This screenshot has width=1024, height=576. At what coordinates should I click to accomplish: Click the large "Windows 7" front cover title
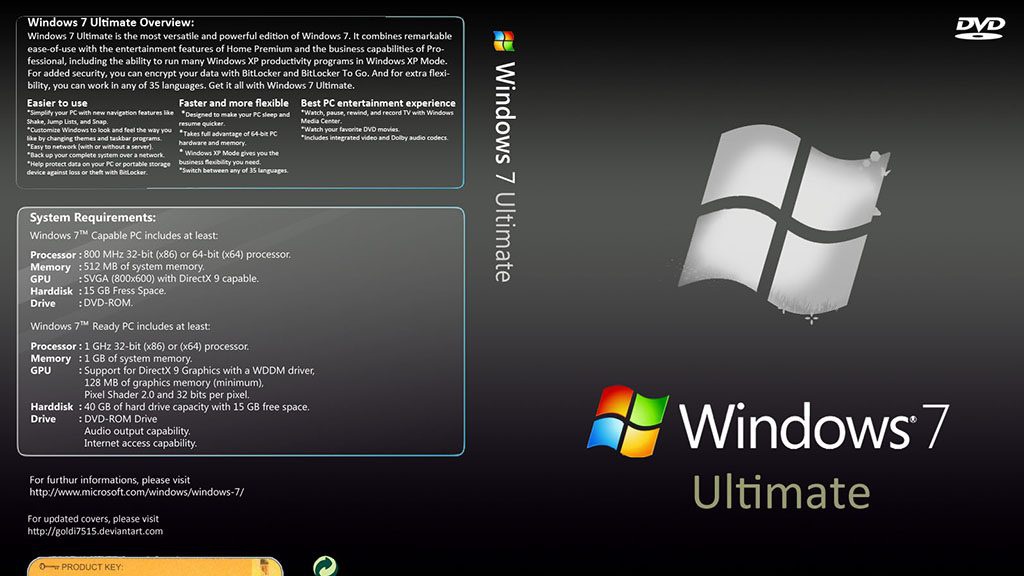coord(814,426)
